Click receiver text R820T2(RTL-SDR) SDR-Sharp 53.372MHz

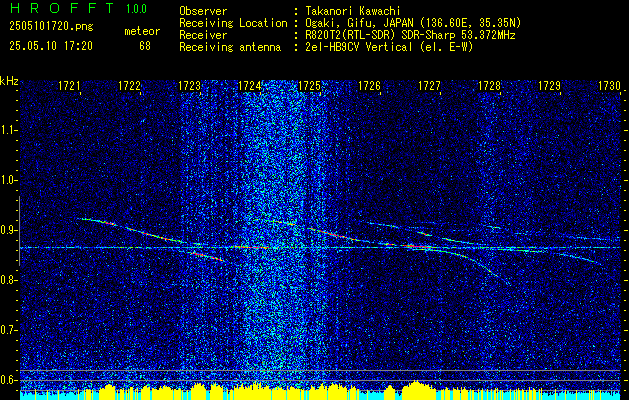[x=410, y=35]
